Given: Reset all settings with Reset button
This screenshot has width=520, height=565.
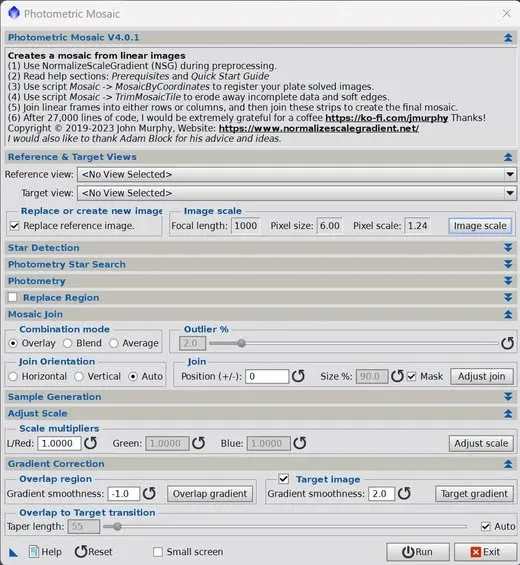Looking at the screenshot, I should point(93,552).
